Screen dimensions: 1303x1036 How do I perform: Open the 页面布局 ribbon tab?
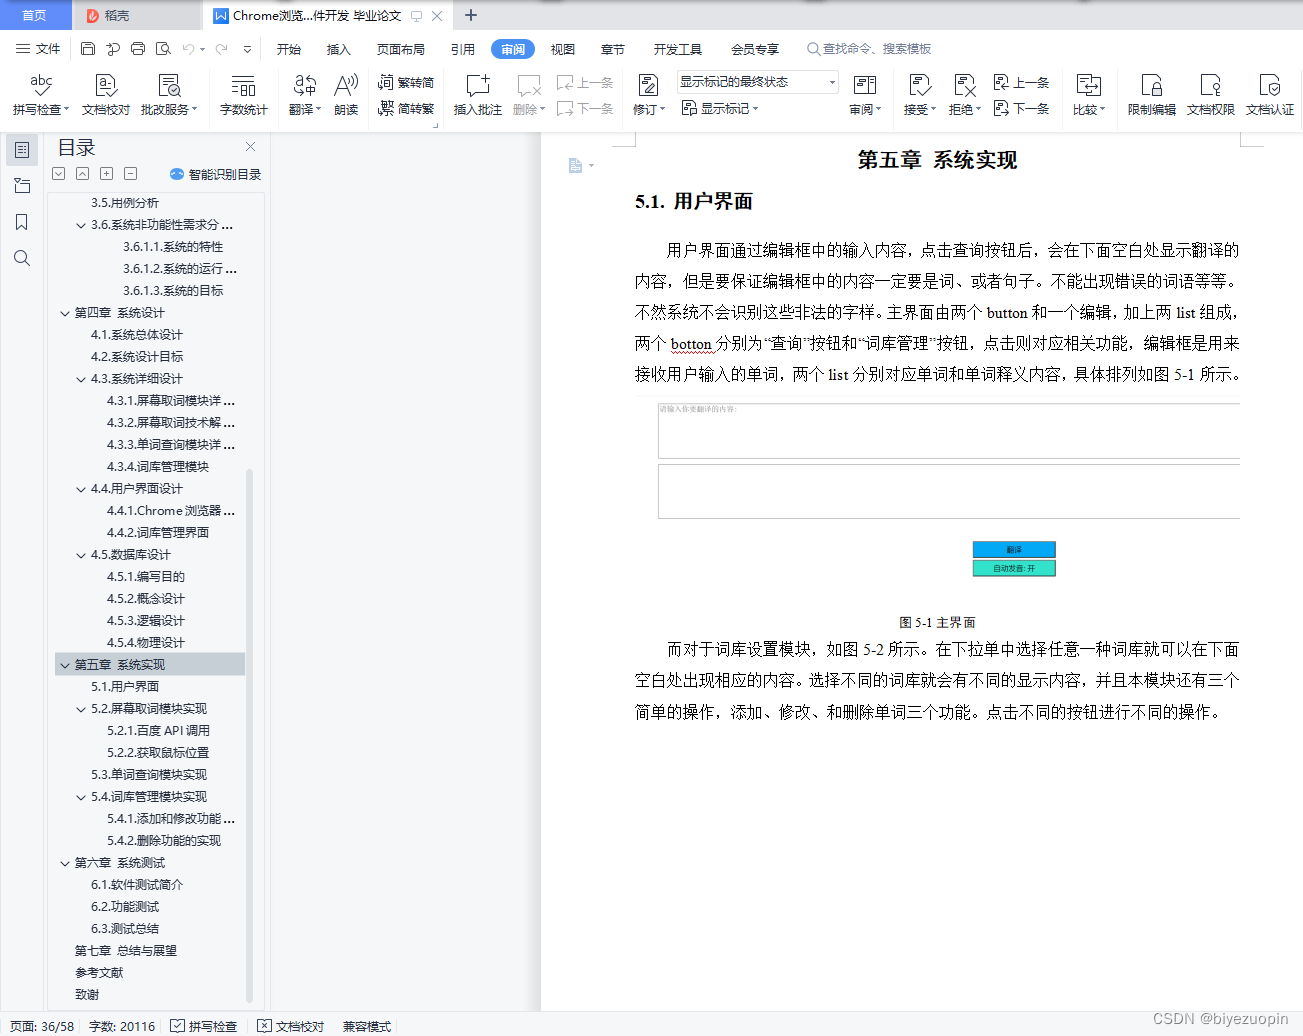click(x=401, y=49)
